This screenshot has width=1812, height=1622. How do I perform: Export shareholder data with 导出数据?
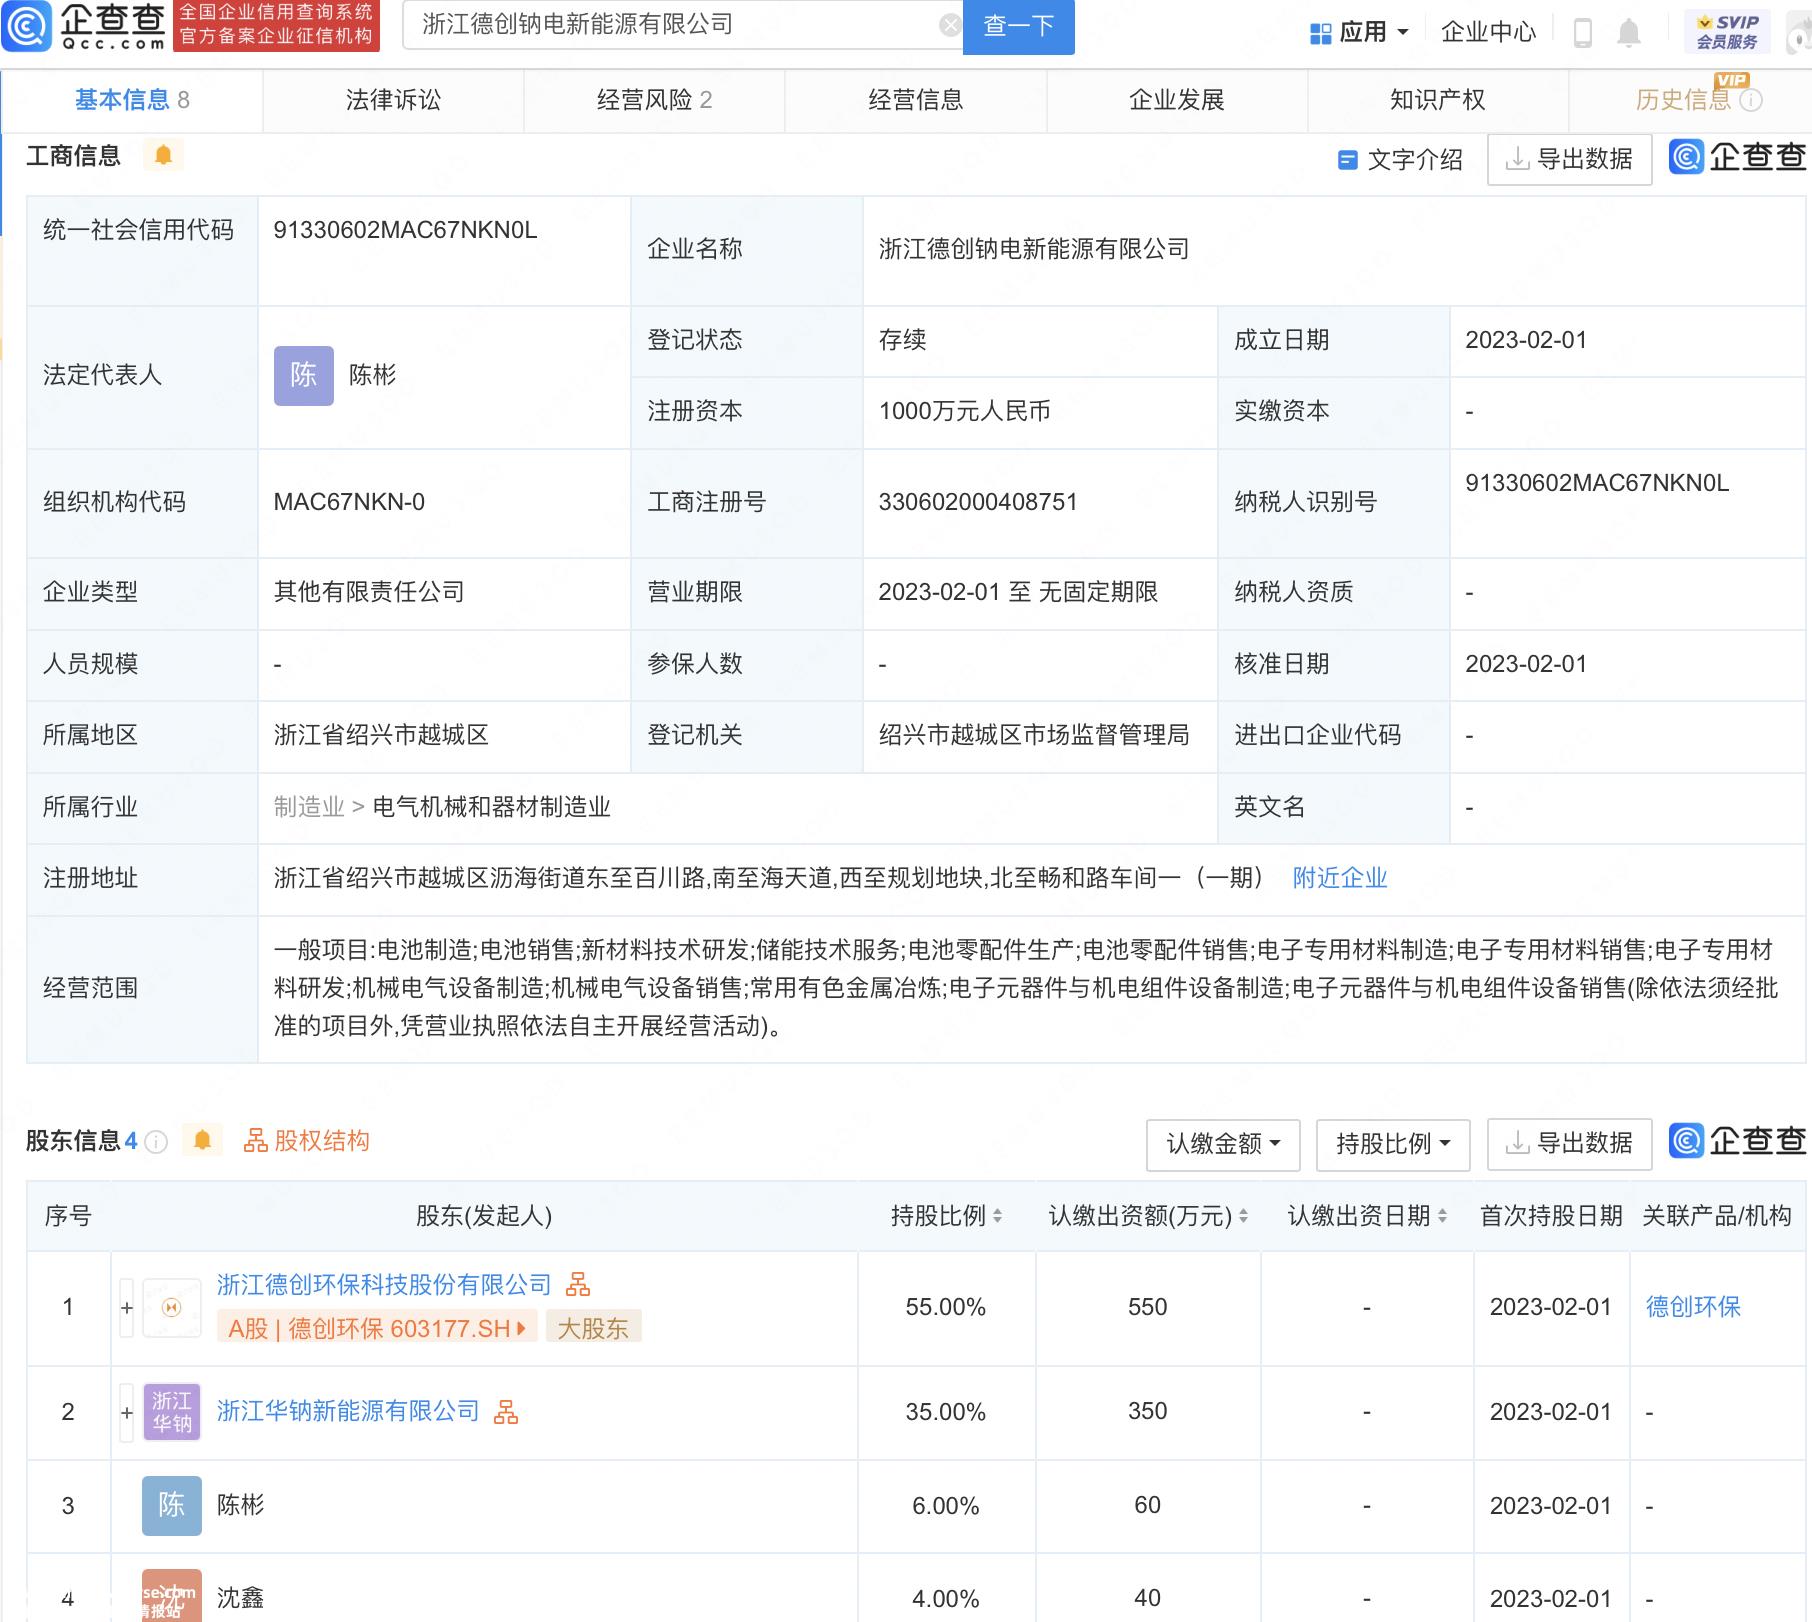pyautogui.click(x=1569, y=1144)
